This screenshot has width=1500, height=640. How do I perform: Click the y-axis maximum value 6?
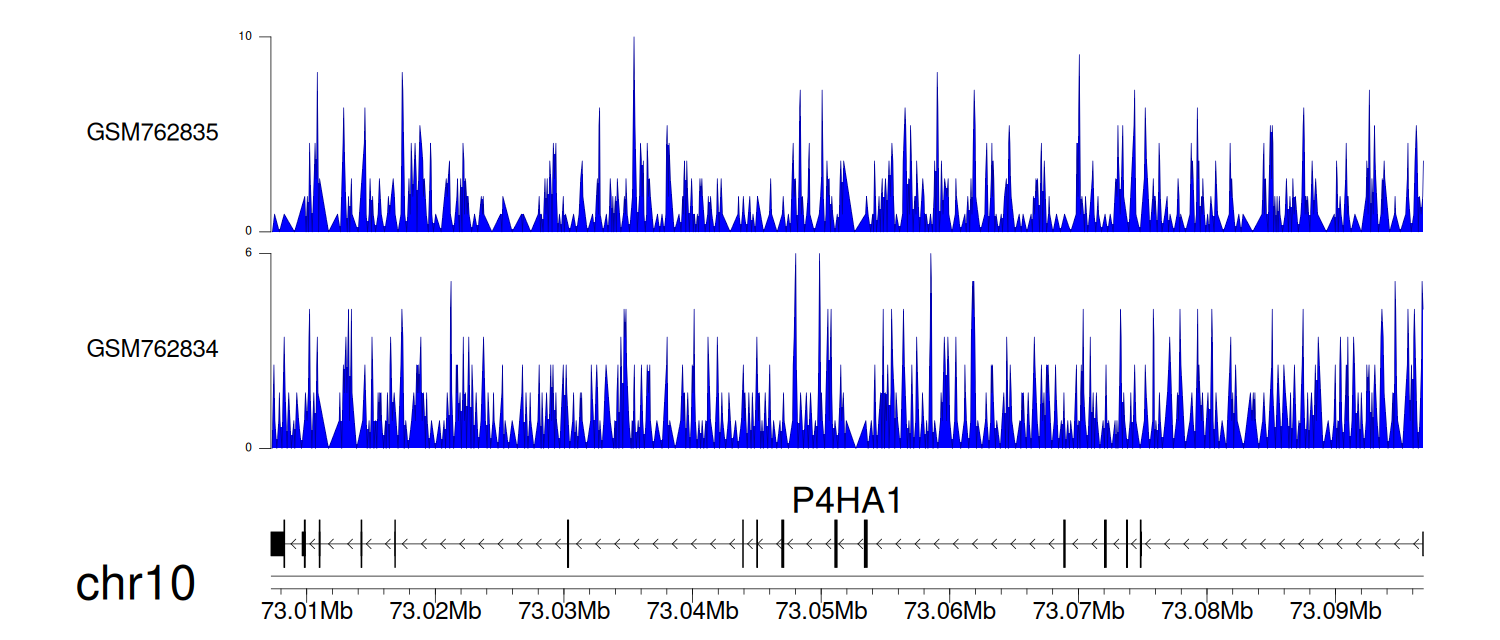[x=249, y=254]
